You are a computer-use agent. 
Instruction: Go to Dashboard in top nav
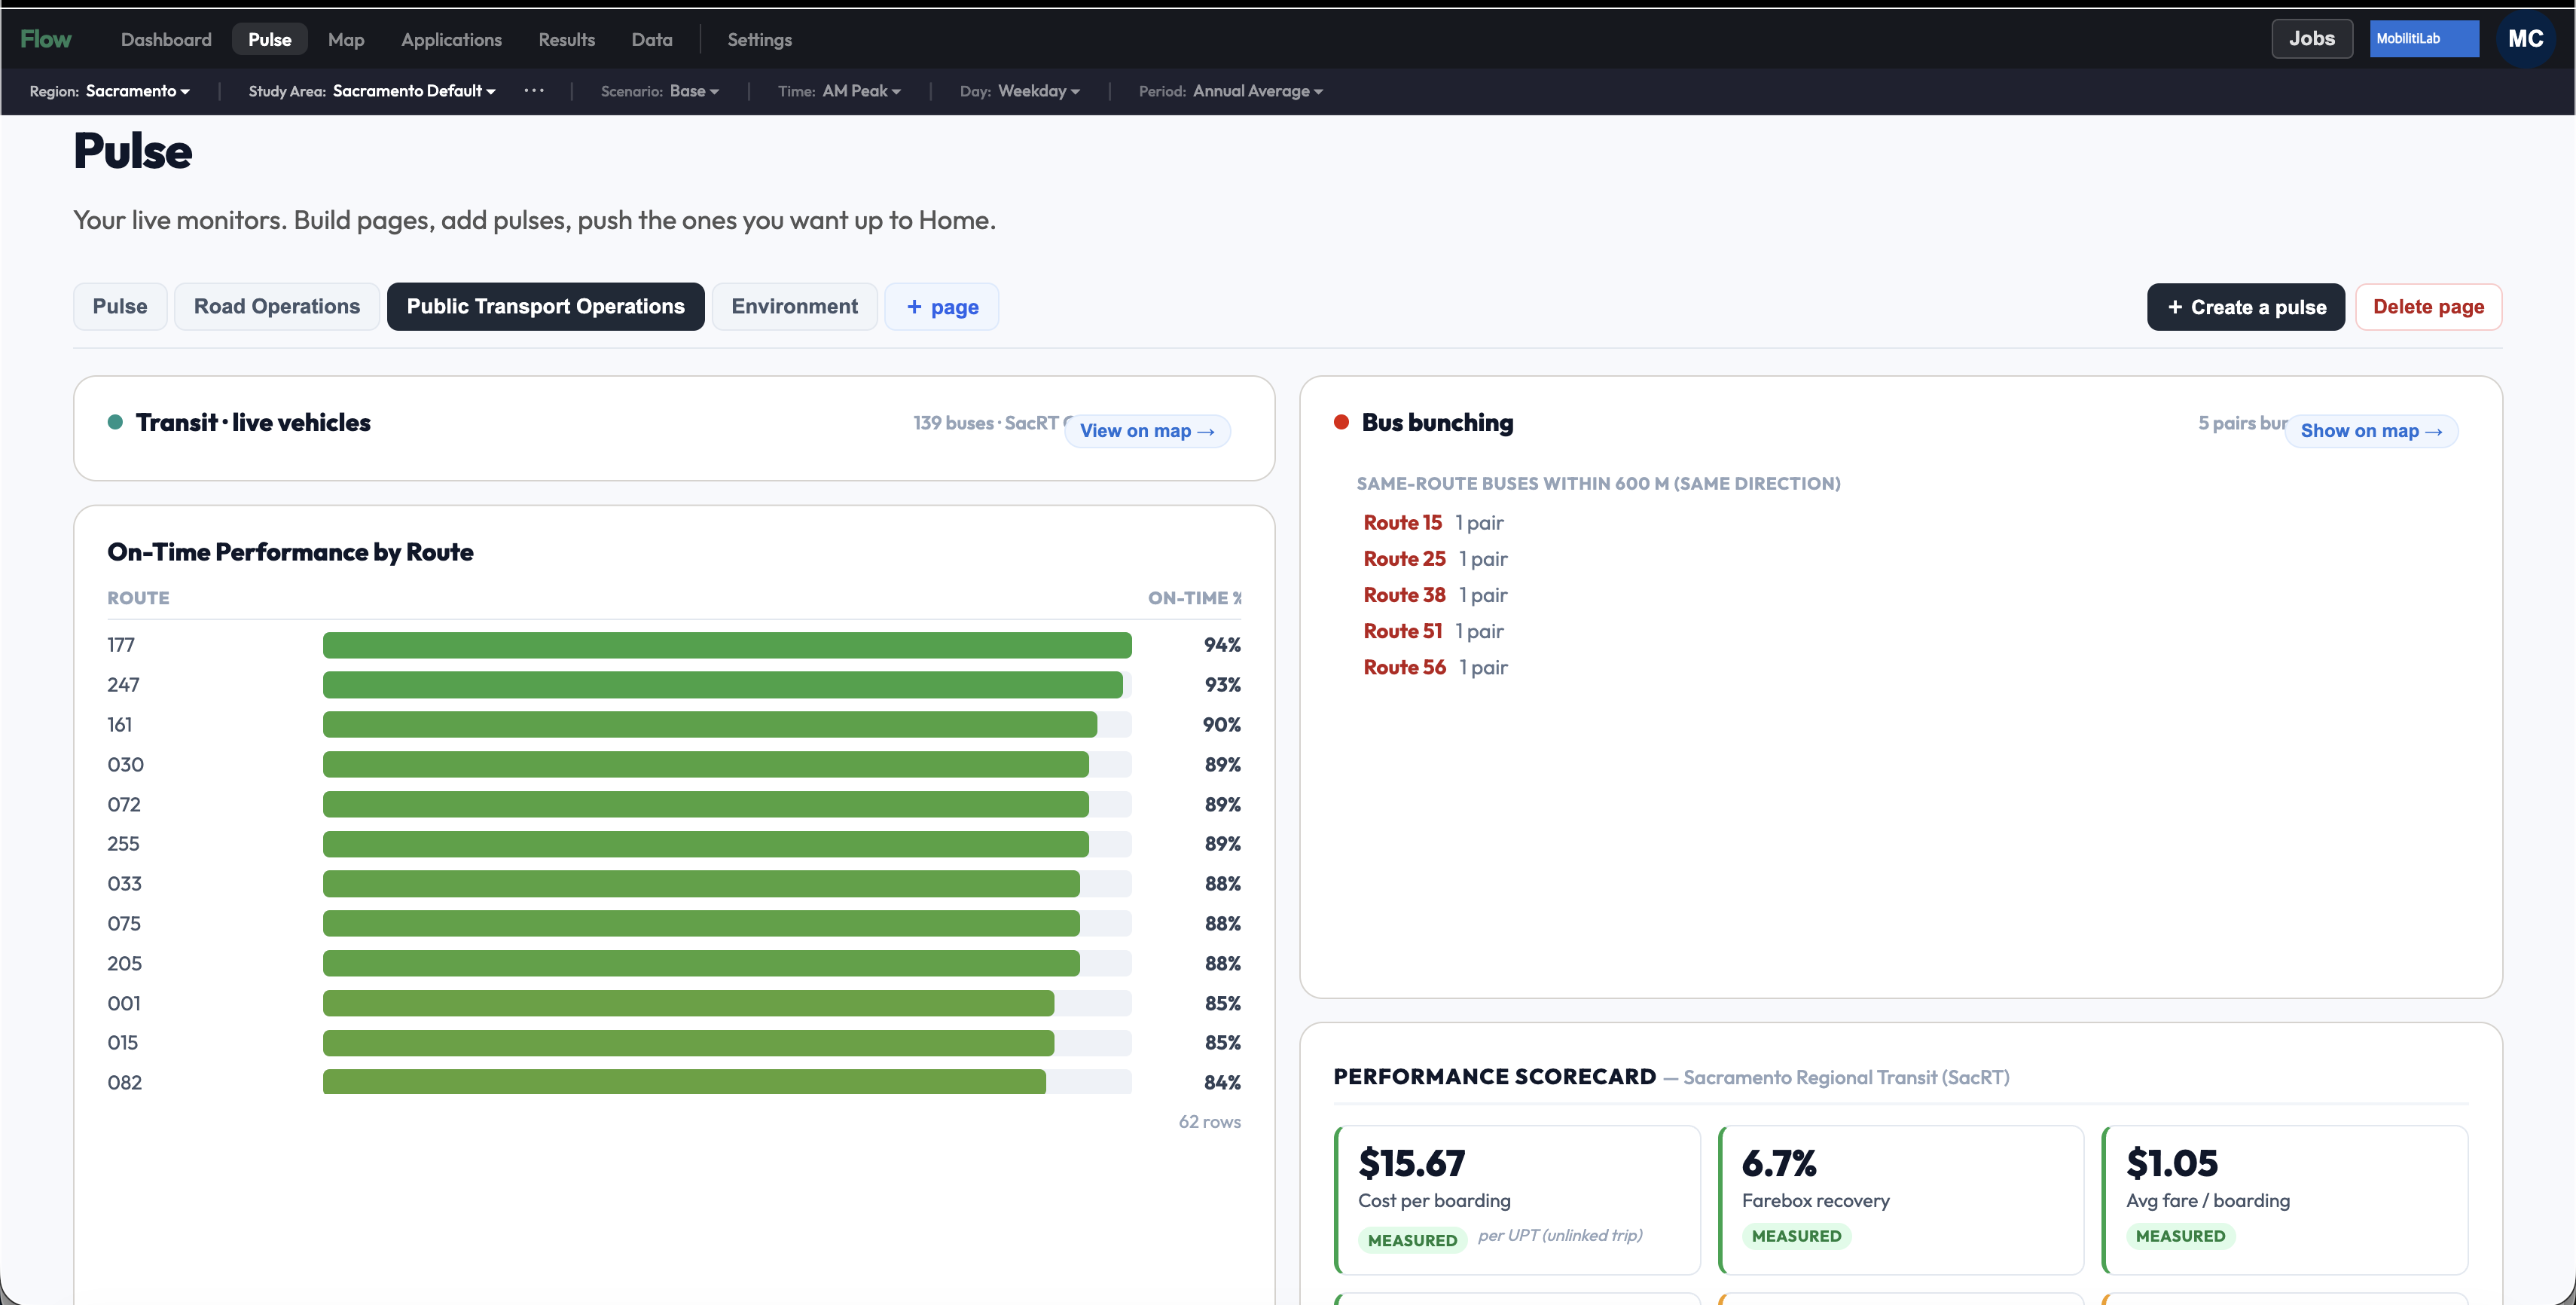click(x=166, y=39)
